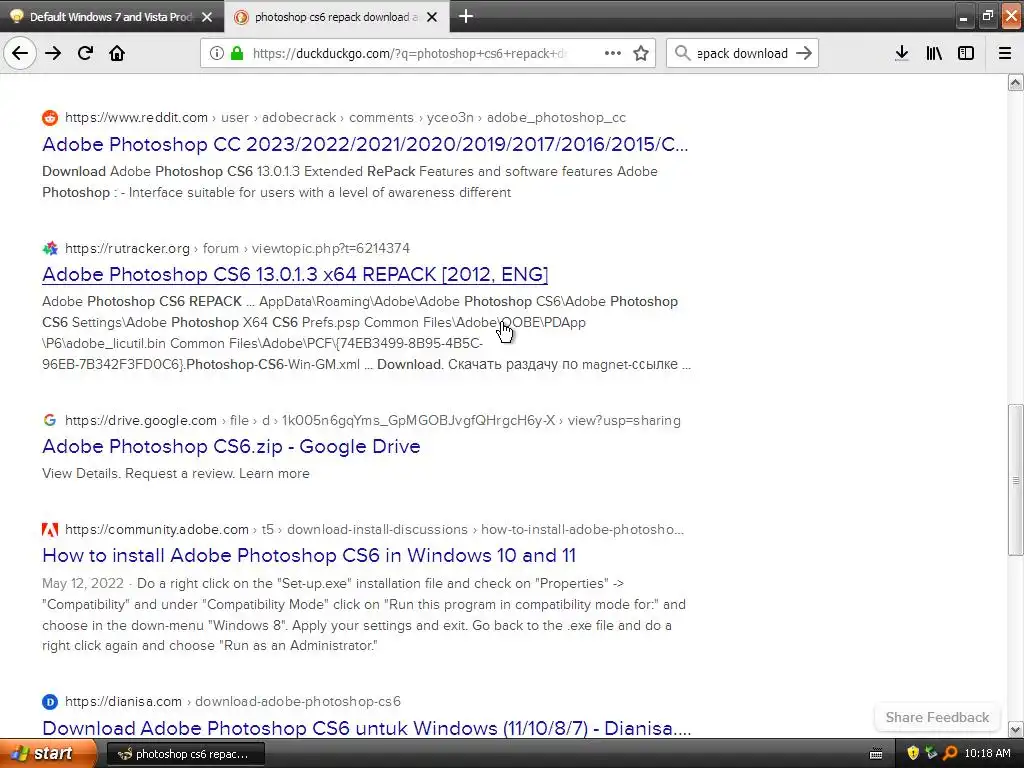The image size is (1024, 768).
Task: Open the Firefox hamburger menu
Action: click(1005, 53)
